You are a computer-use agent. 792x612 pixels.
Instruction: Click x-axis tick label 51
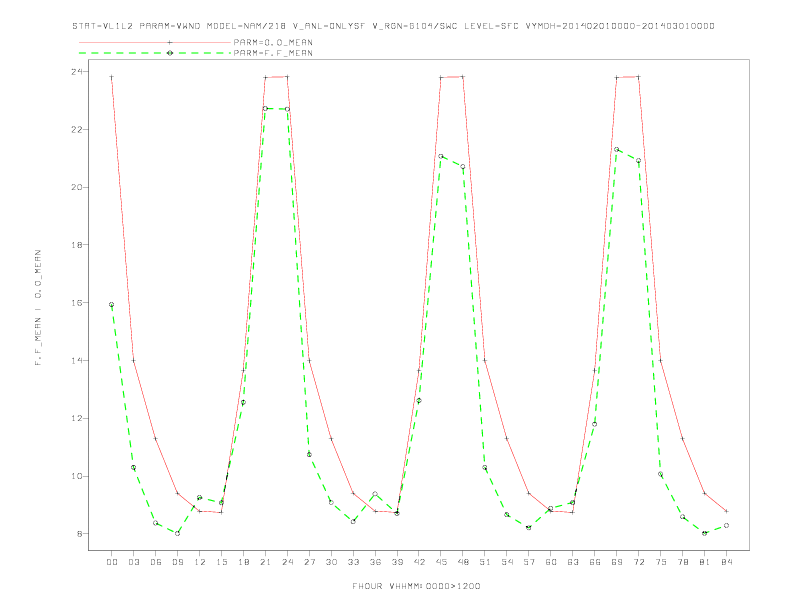coord(485,562)
